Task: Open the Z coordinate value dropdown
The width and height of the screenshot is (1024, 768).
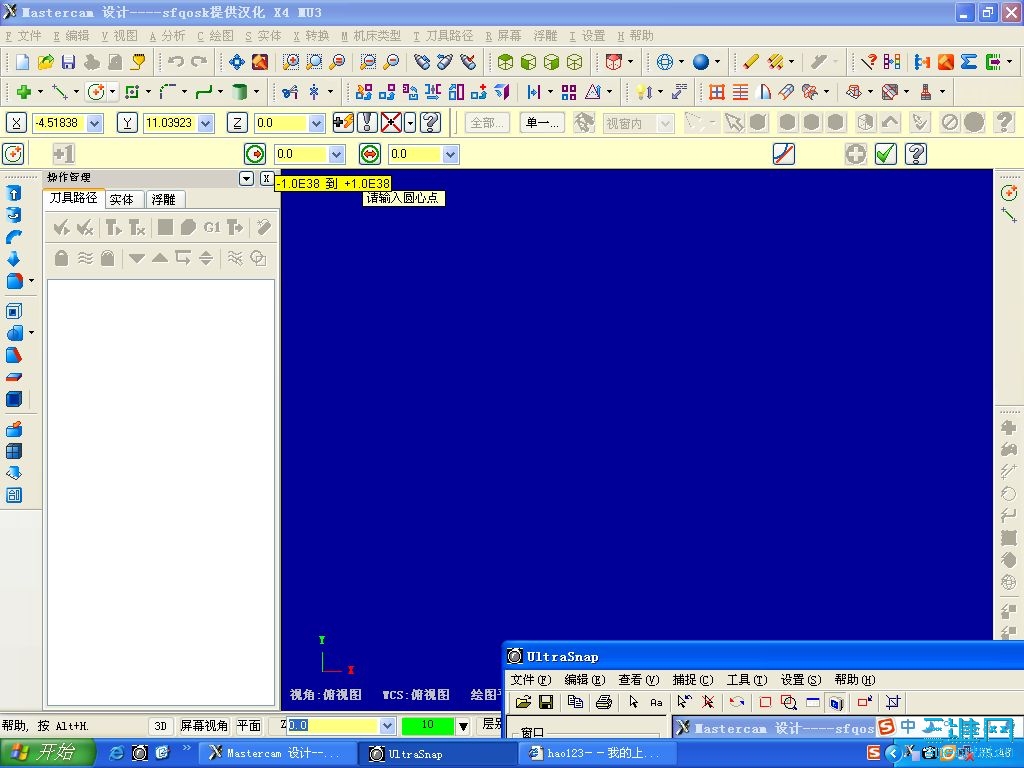Action: (x=317, y=123)
